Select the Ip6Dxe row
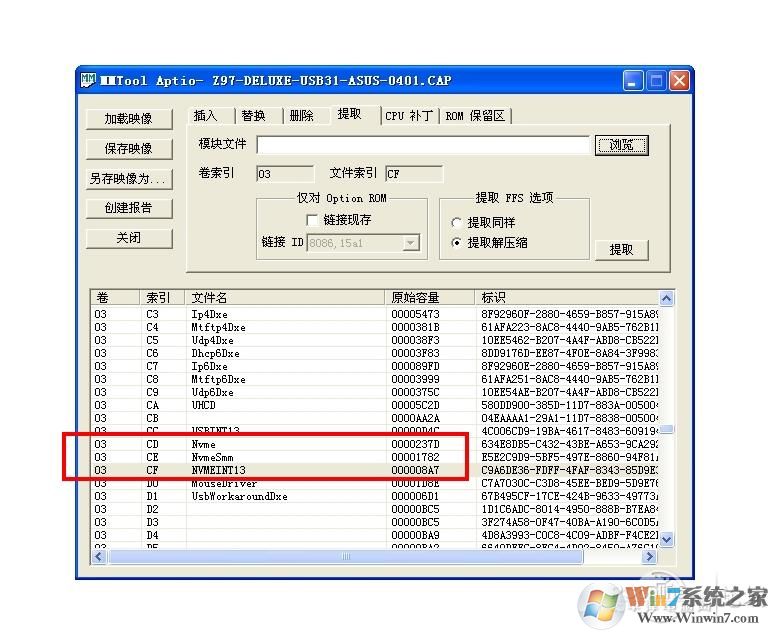This screenshot has height=632, width=775. [375, 366]
